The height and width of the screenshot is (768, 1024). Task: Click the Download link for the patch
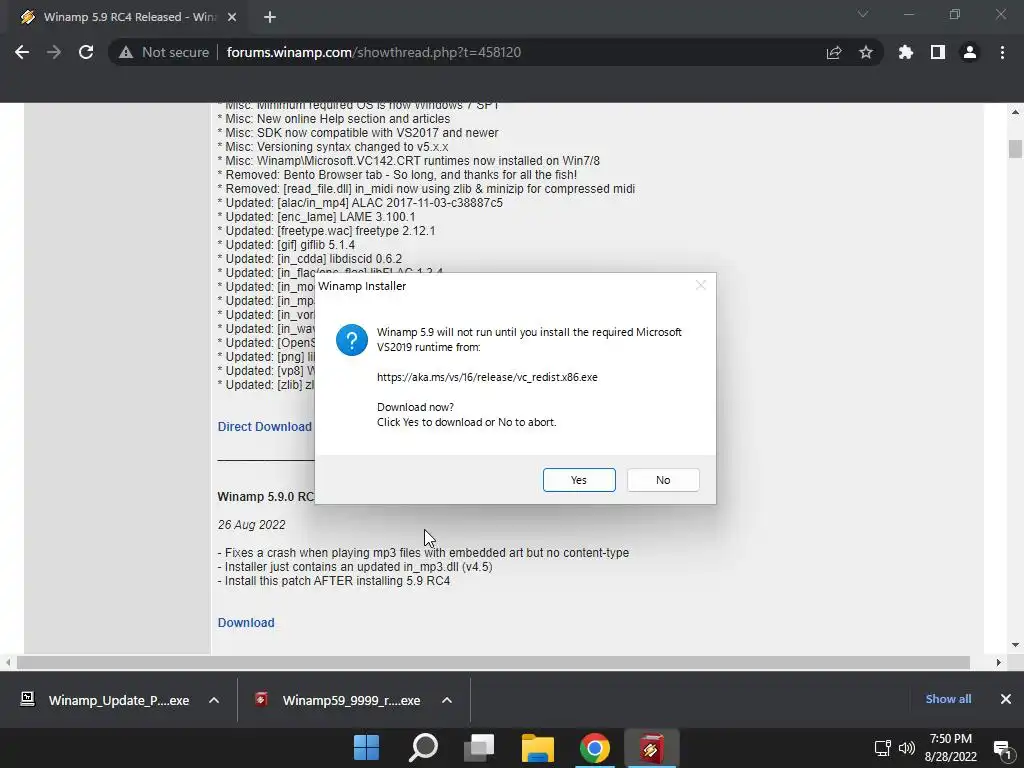pyautogui.click(x=246, y=622)
